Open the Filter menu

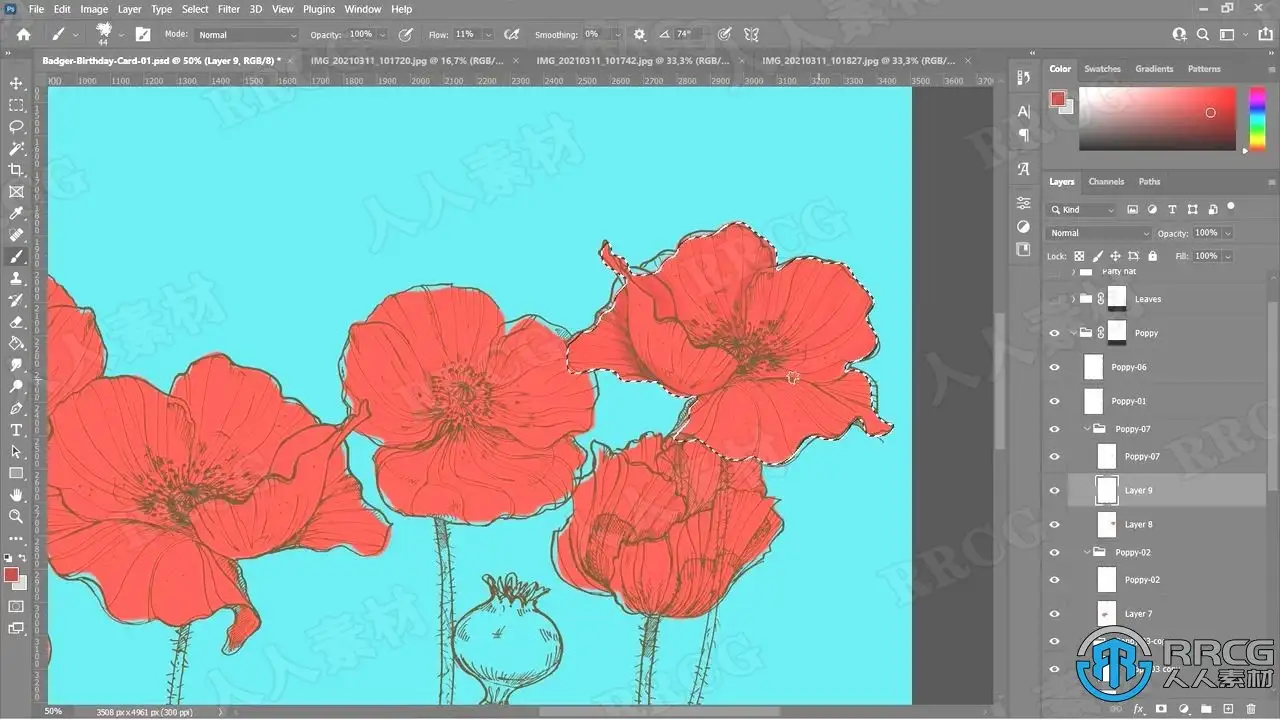coord(229,9)
